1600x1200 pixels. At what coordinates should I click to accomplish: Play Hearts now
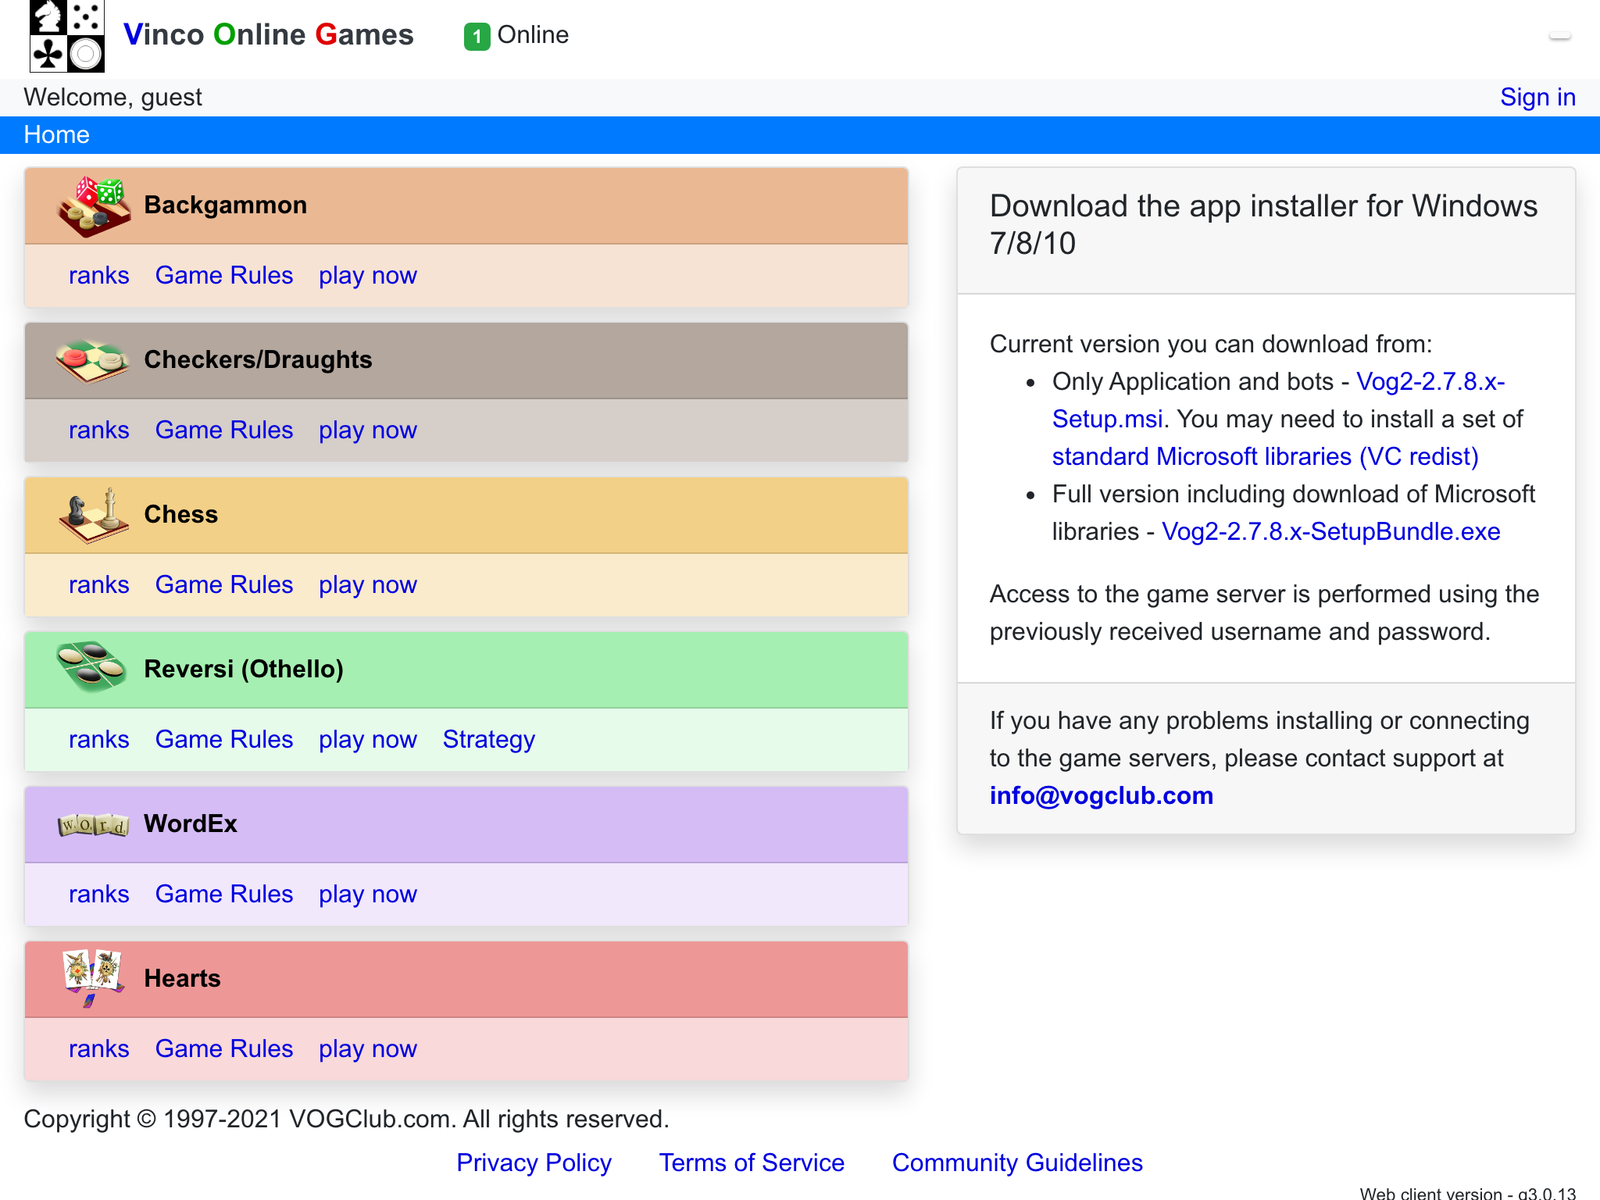[368, 1049]
